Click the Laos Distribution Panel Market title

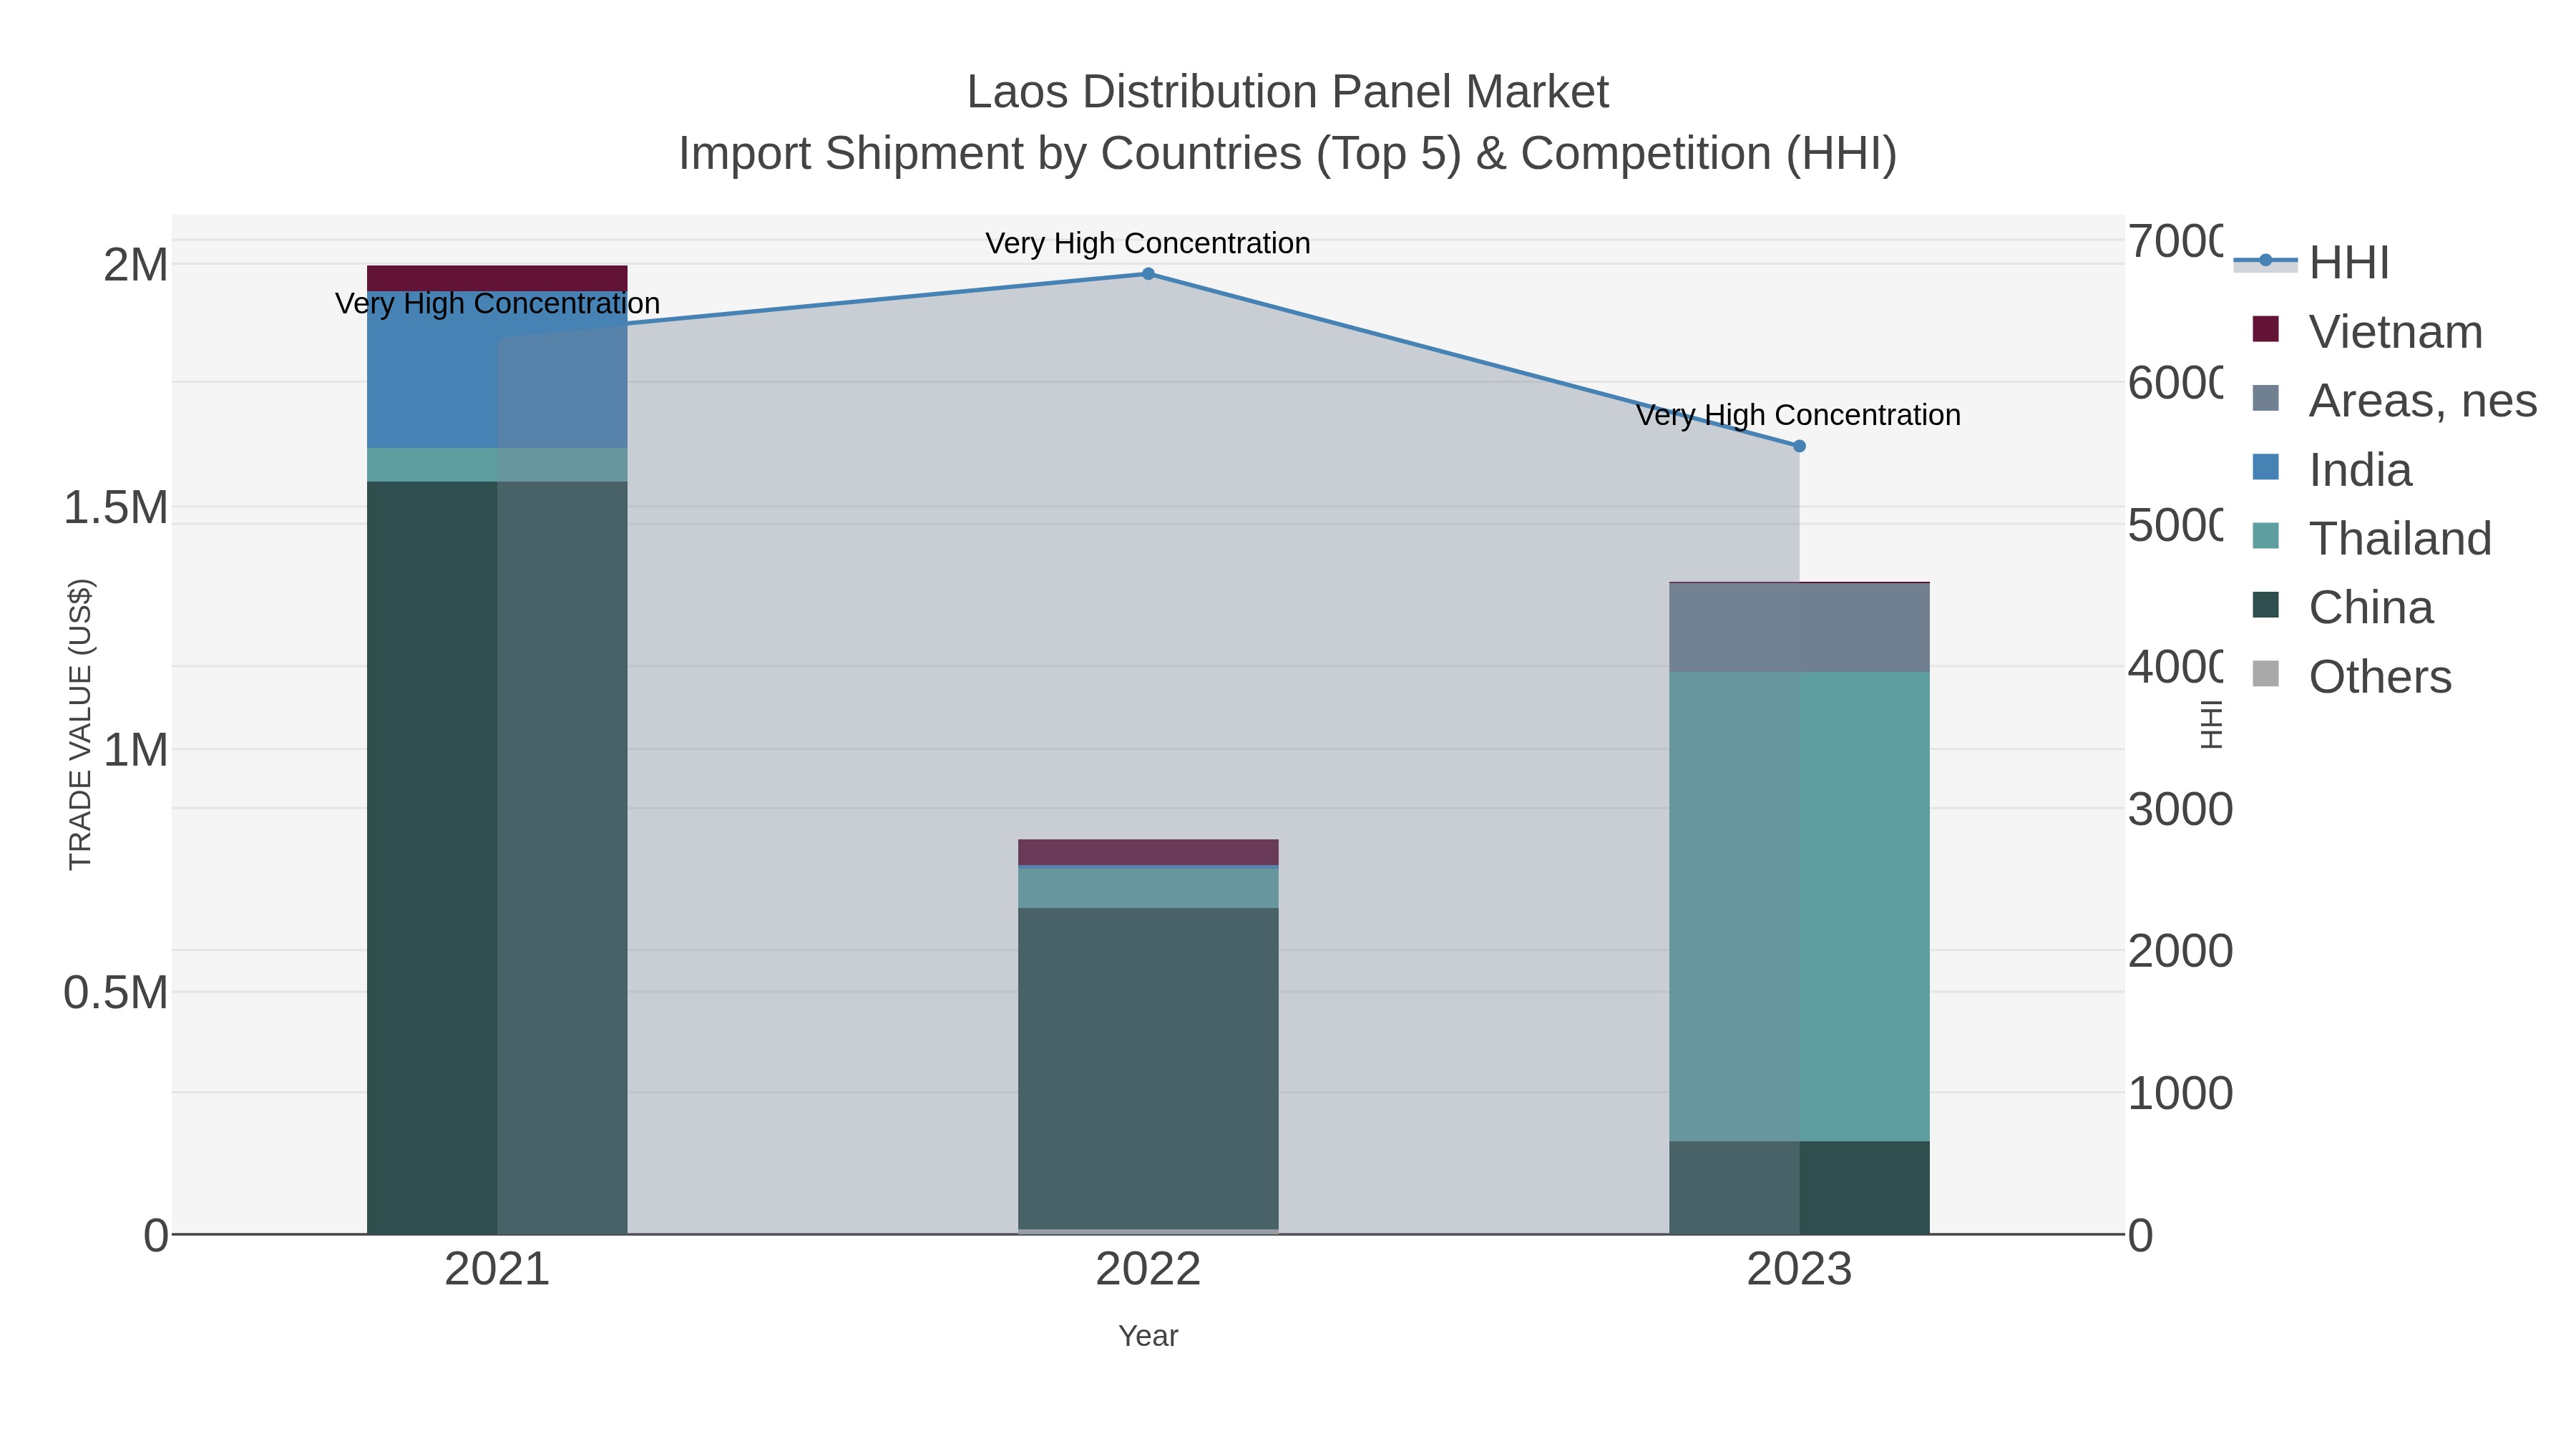[x=1287, y=92]
